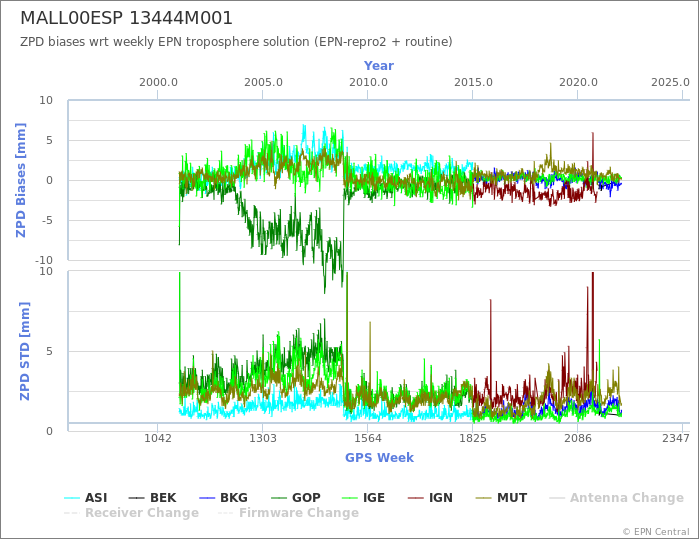Click the 2086 GPS week tick label
This screenshot has width=700, height=540.
pos(578,438)
